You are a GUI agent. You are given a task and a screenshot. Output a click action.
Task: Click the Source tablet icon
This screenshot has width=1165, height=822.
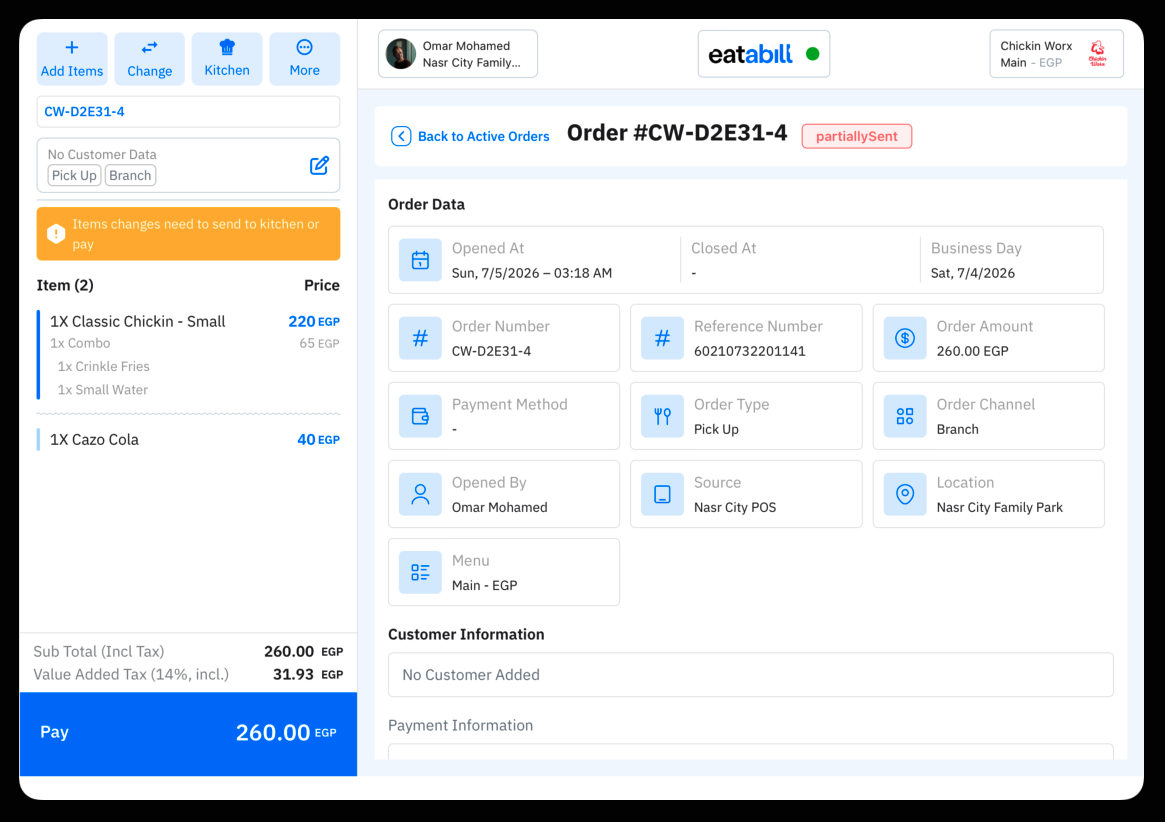[663, 494]
